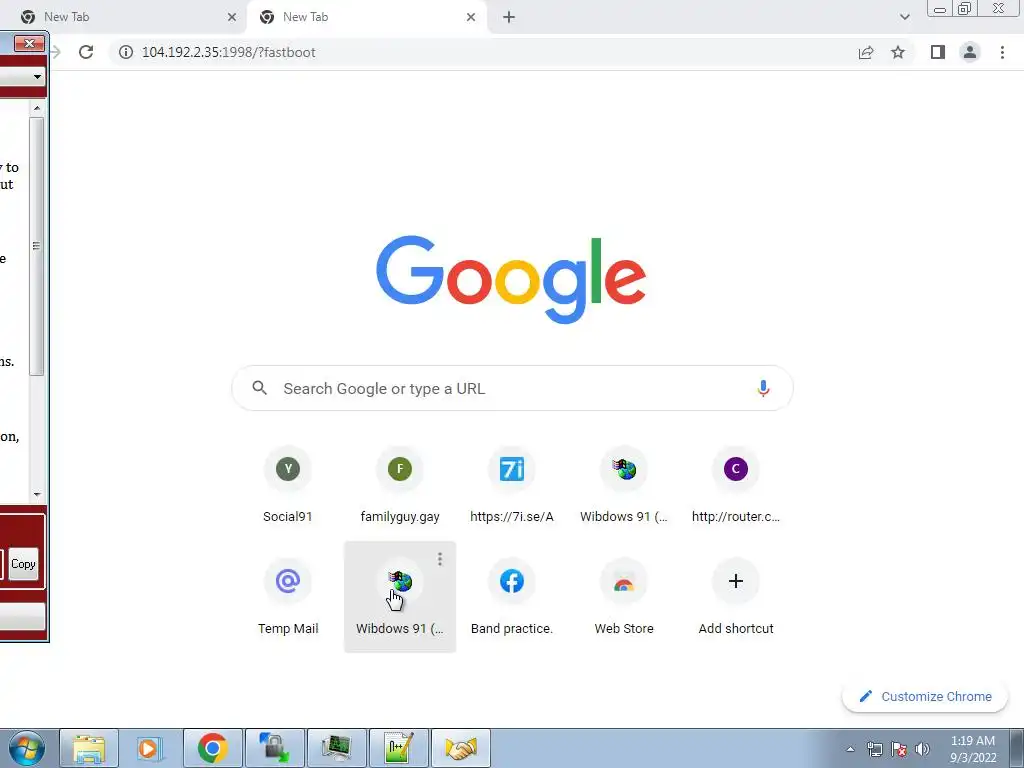Open the Temp Mail shortcut

[287, 597]
